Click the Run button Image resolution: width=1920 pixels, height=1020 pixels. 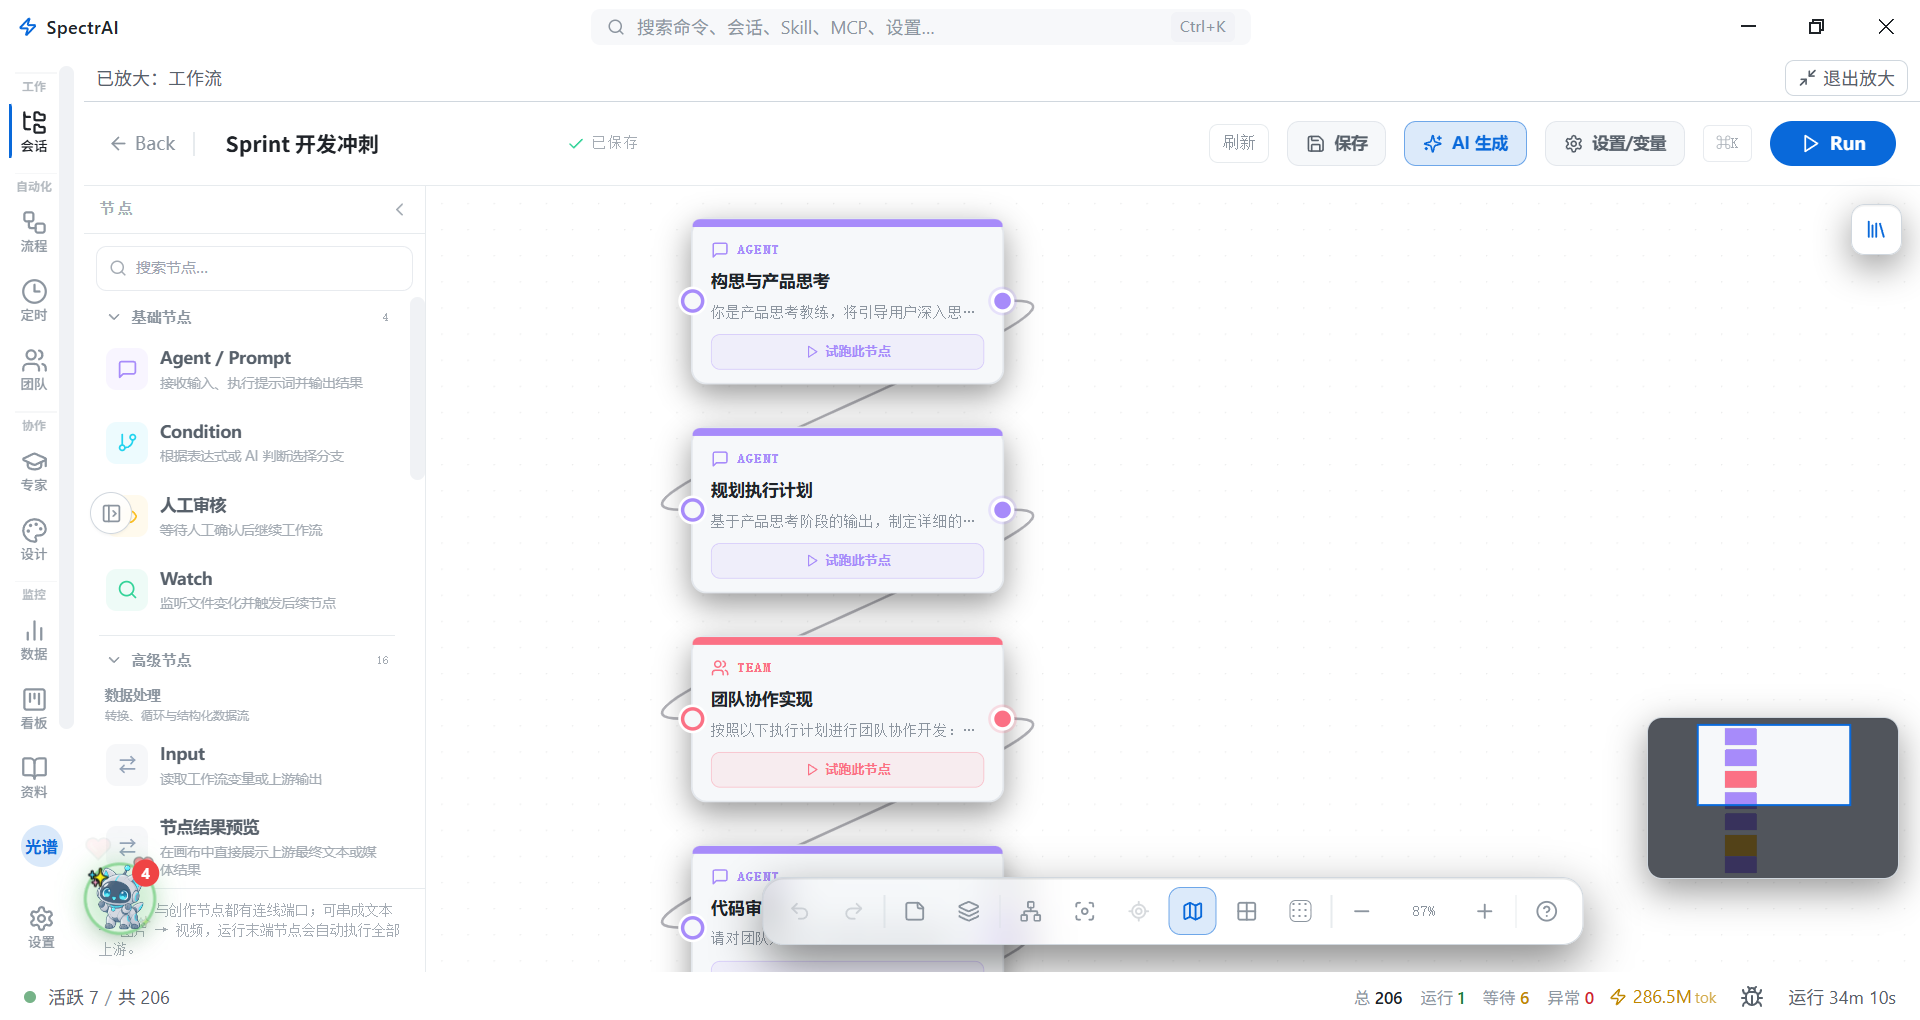pyautogui.click(x=1832, y=143)
